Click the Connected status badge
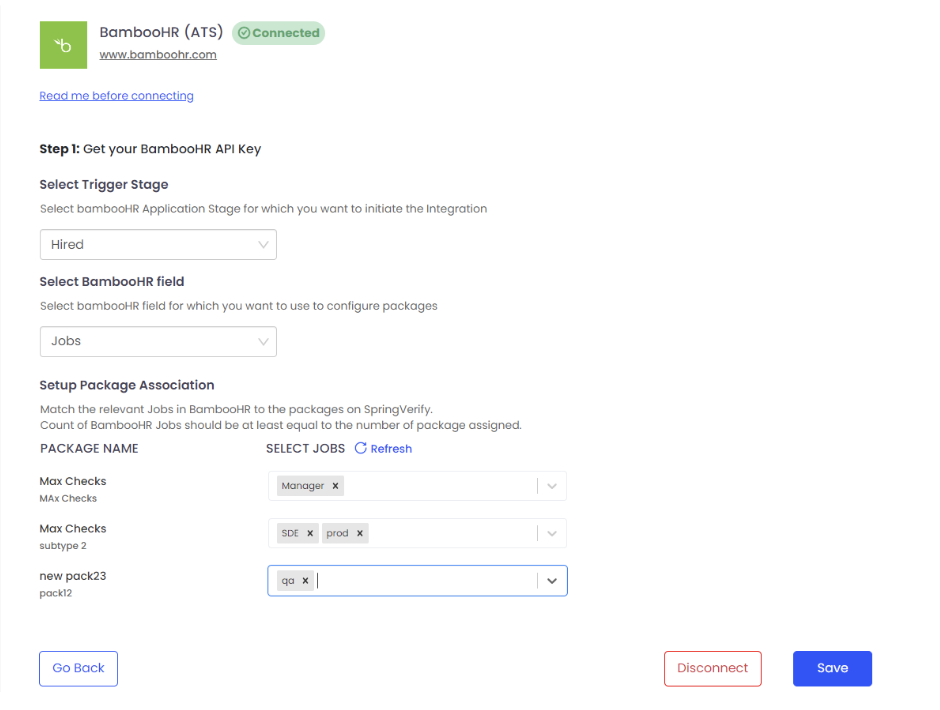Image resolution: width=940 pixels, height=710 pixels. coord(279,33)
